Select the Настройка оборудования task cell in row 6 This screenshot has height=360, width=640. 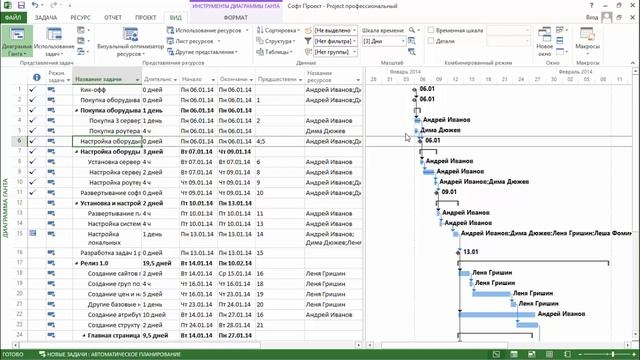[x=107, y=141]
